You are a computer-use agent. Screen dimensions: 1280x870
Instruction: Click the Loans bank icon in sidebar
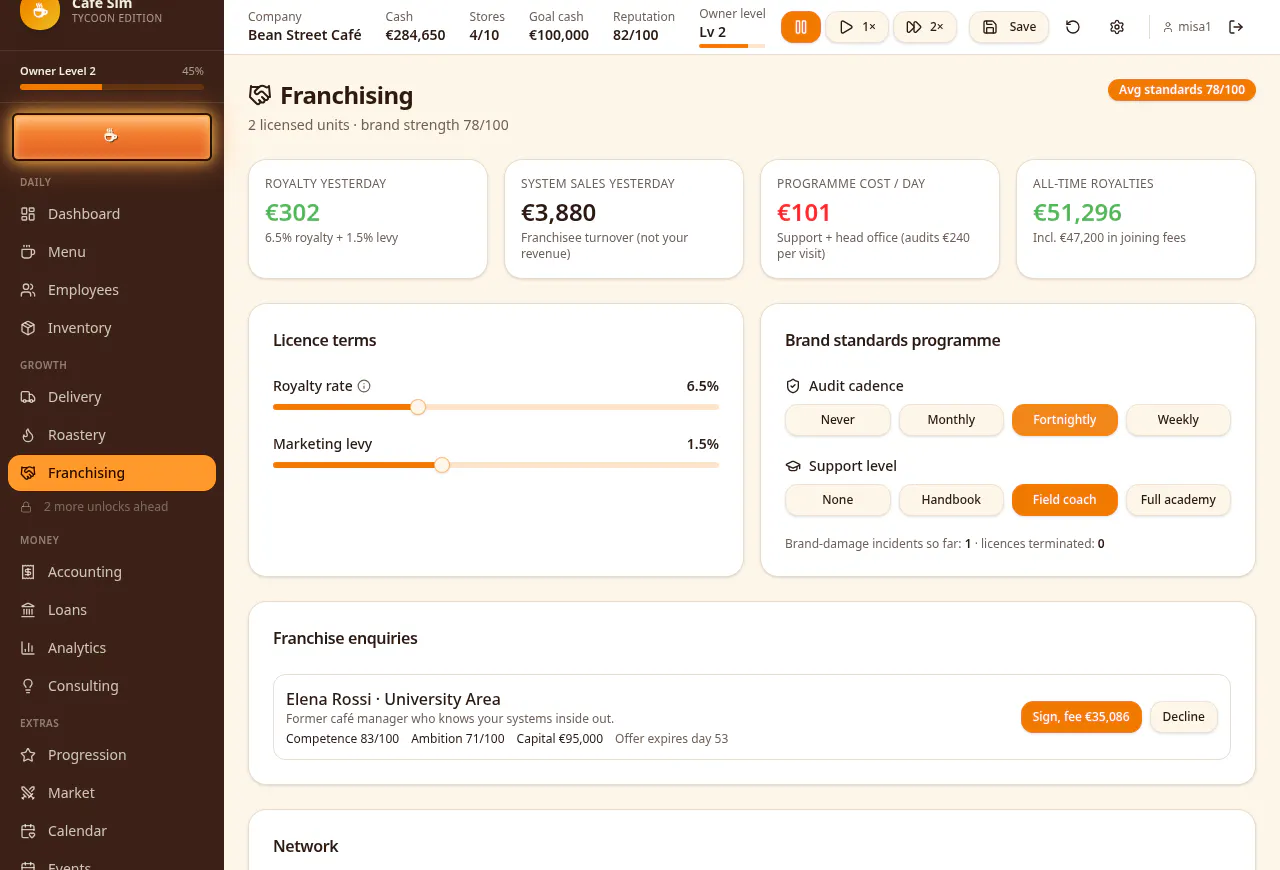pyautogui.click(x=28, y=610)
